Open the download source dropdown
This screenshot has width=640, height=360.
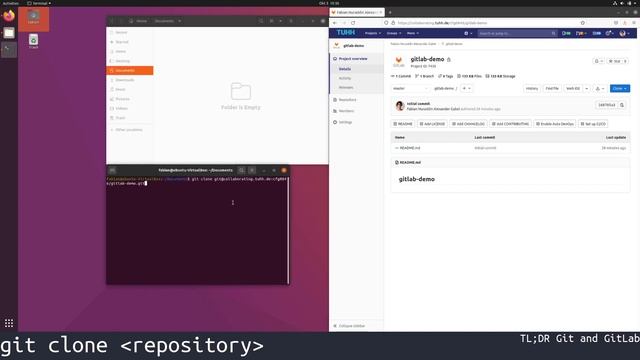(600, 88)
